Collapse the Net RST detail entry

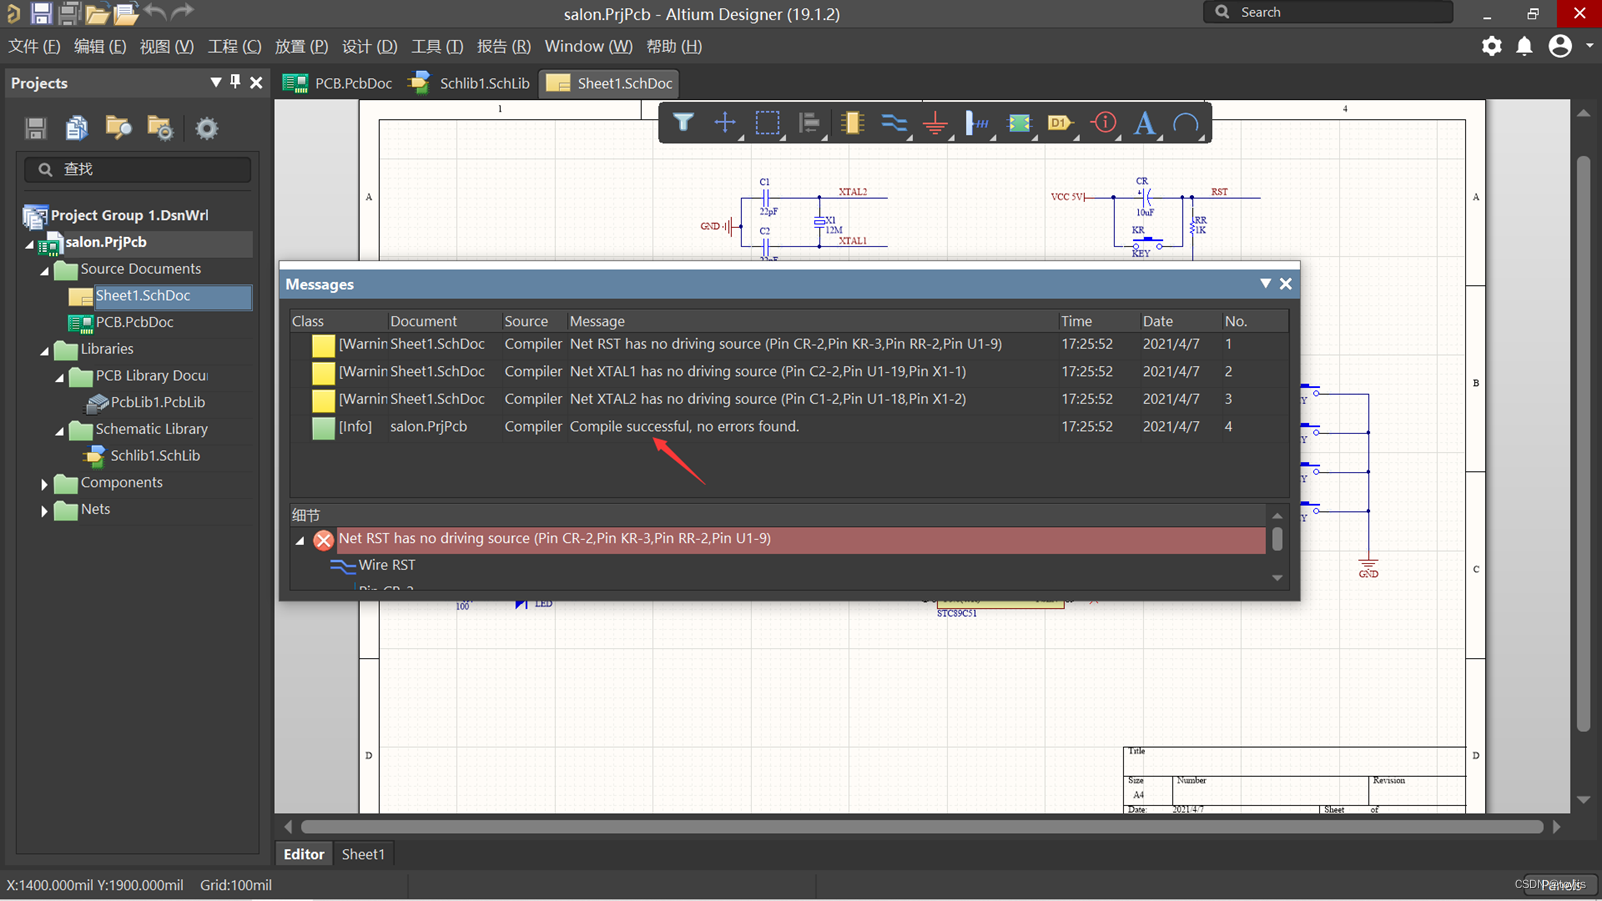pos(300,540)
